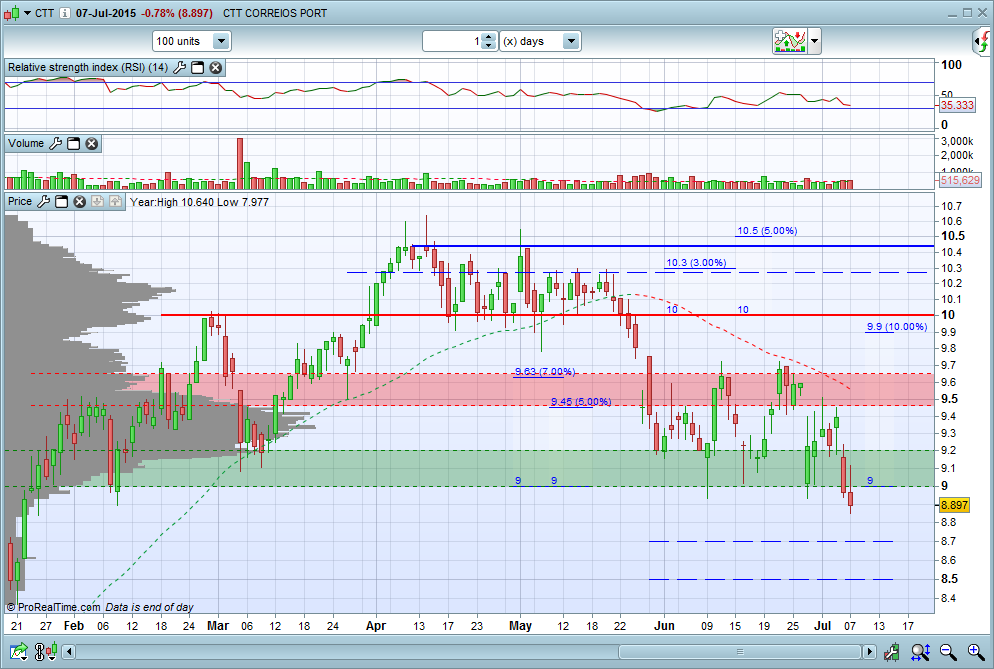This screenshot has height=669, width=994.
Task: Maximize the Volume panel
Action: tap(74, 144)
